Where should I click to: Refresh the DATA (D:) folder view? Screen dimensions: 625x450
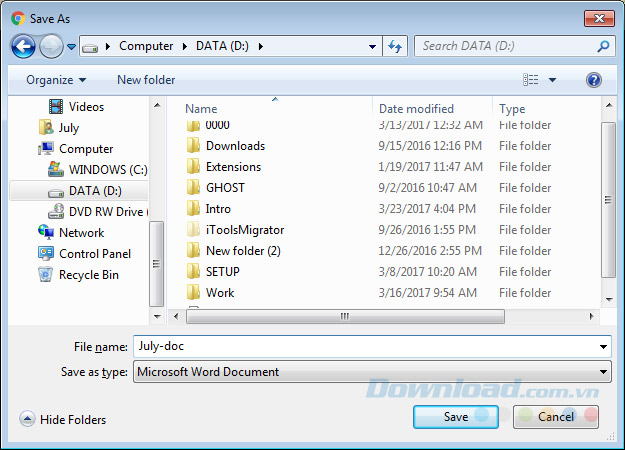click(395, 46)
